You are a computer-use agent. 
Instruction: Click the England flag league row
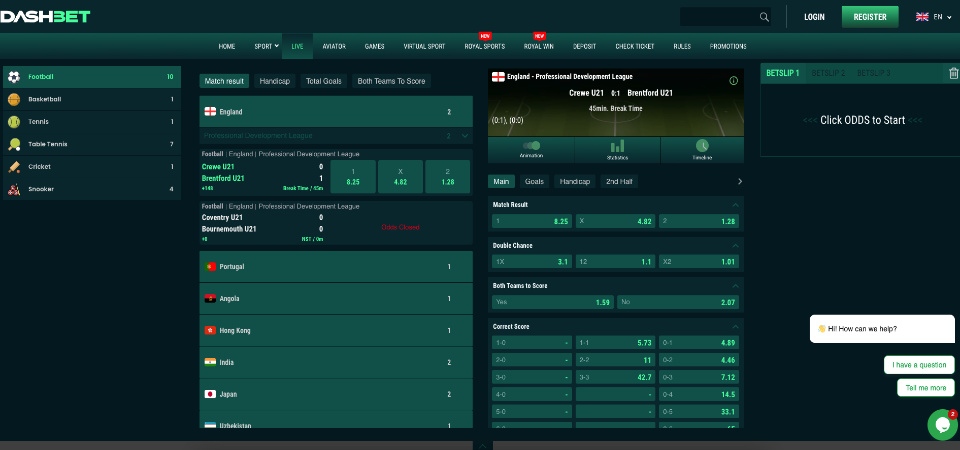(x=336, y=111)
